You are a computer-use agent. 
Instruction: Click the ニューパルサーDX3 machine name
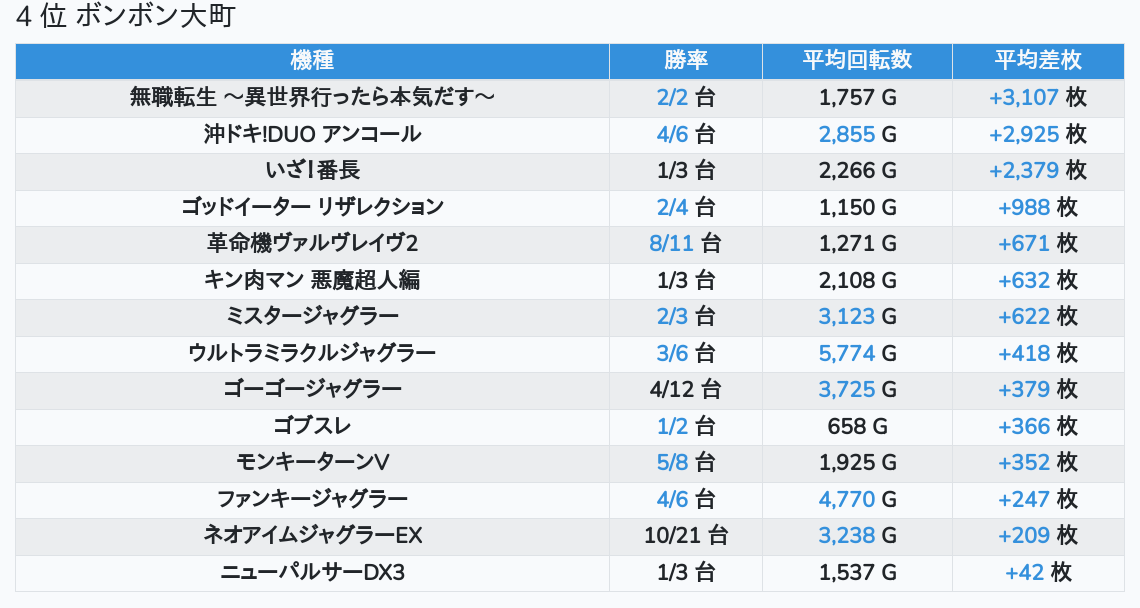[x=312, y=572]
